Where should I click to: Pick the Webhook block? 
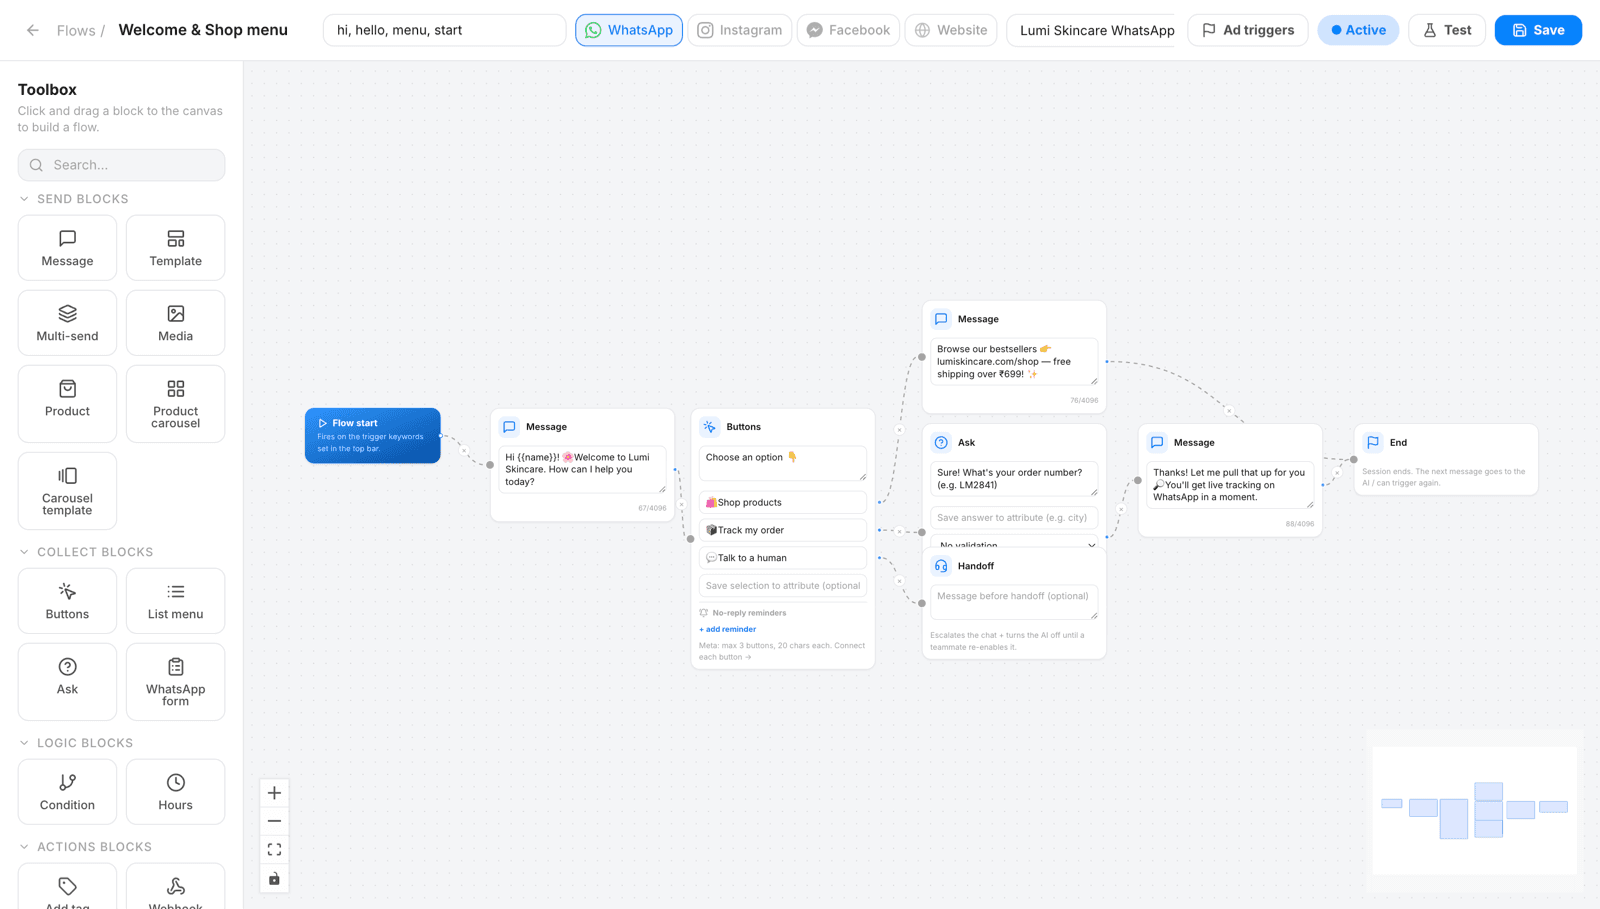175,887
